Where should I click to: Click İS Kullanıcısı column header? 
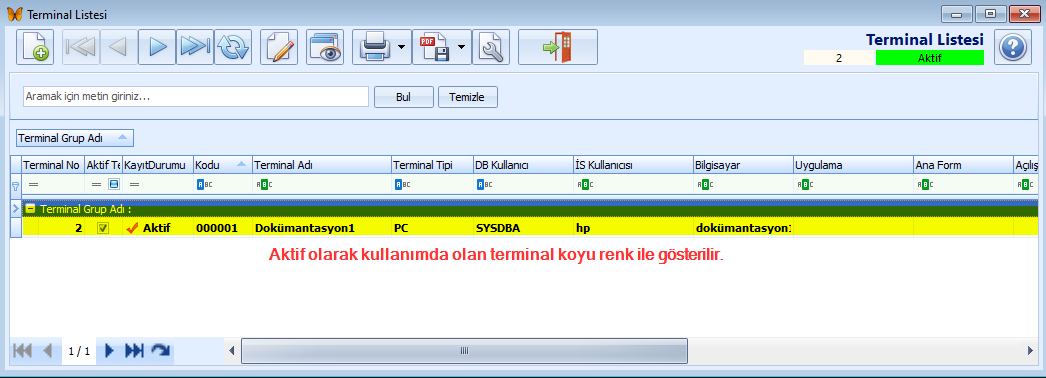click(632, 165)
